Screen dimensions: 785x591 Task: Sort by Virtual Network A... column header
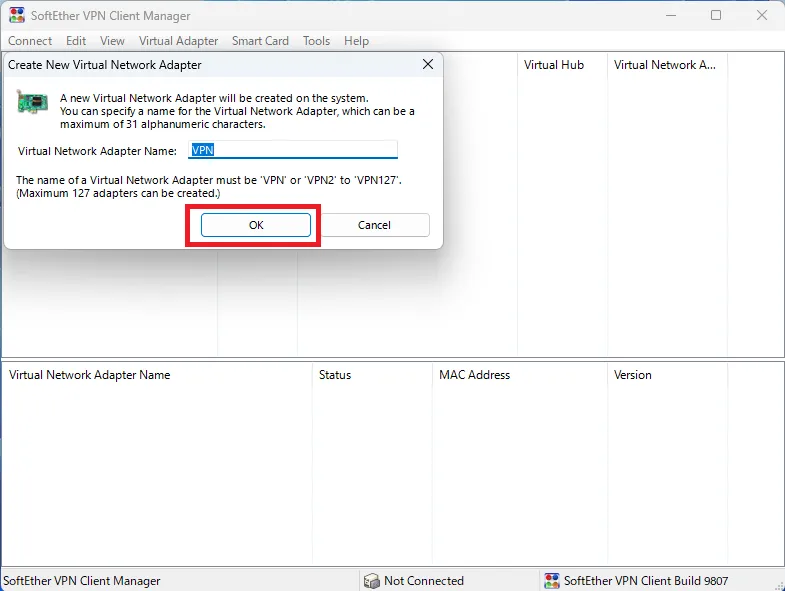point(667,65)
